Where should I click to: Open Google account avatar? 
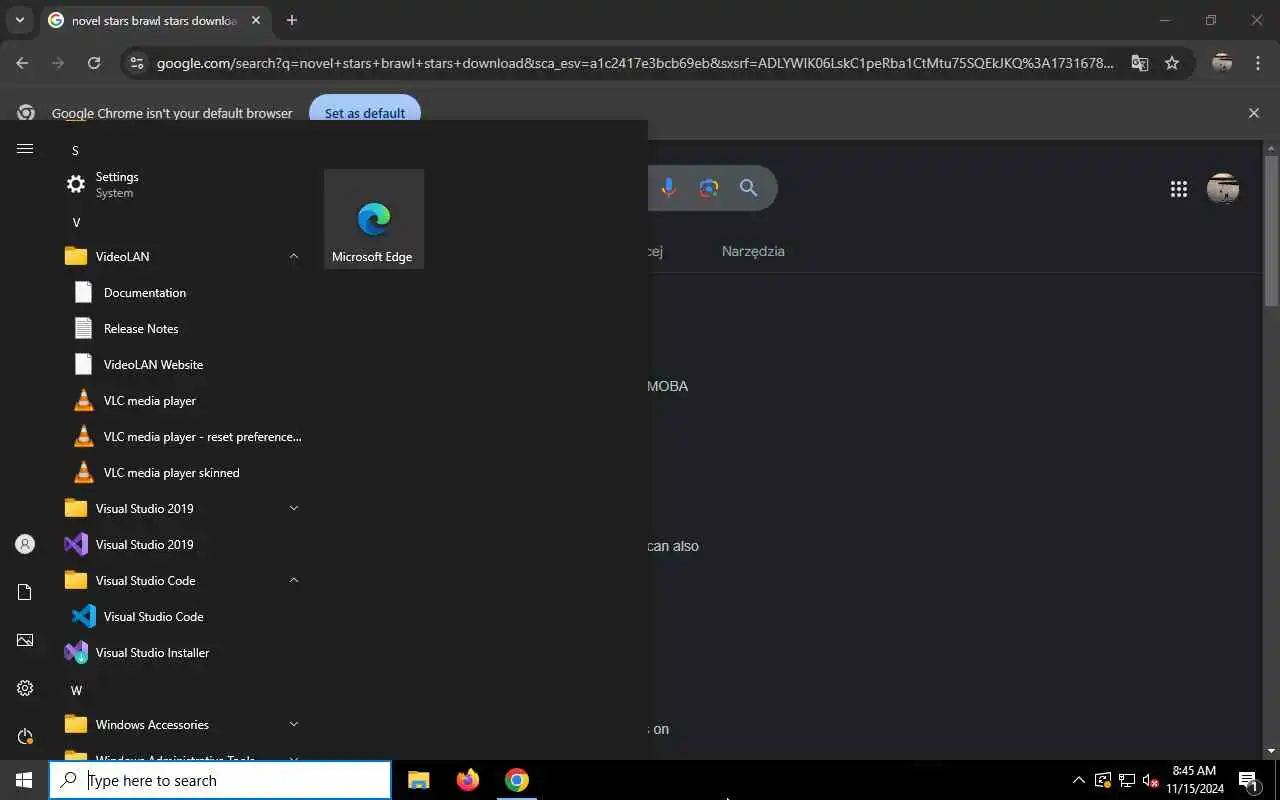coord(1223,188)
